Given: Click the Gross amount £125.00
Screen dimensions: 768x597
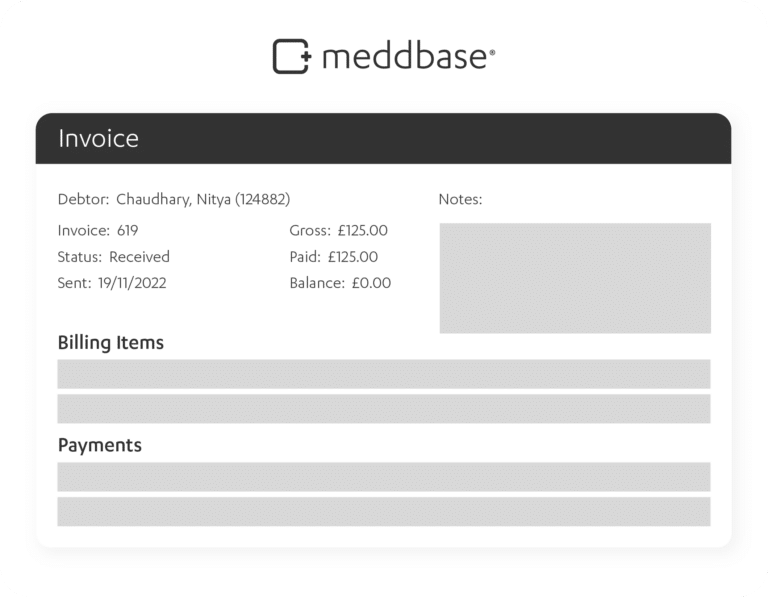Looking at the screenshot, I should pos(362,230).
